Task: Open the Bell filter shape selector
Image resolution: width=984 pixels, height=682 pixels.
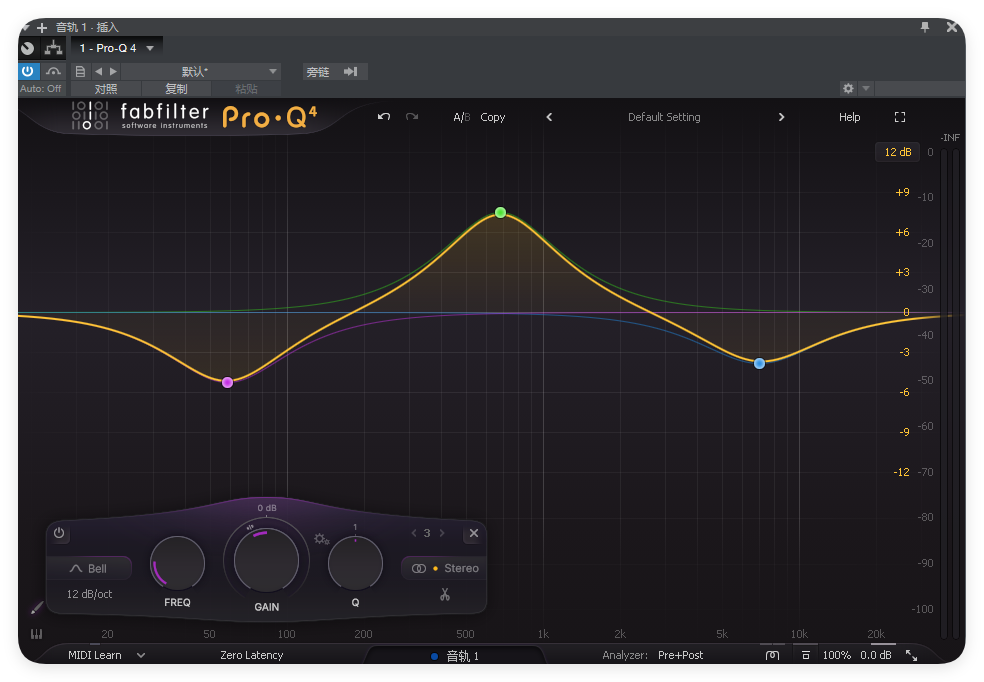Action: pos(88,568)
